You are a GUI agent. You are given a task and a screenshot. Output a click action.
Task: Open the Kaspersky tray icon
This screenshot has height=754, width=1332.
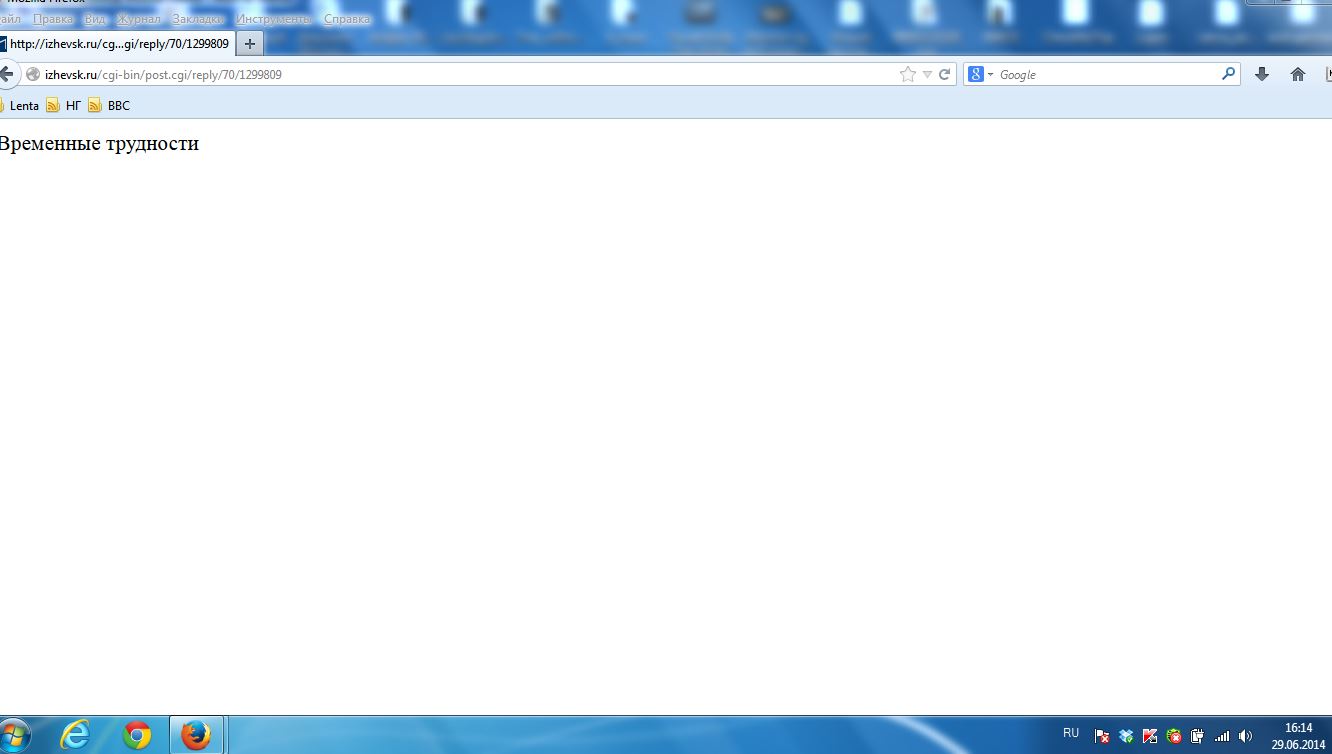1150,736
